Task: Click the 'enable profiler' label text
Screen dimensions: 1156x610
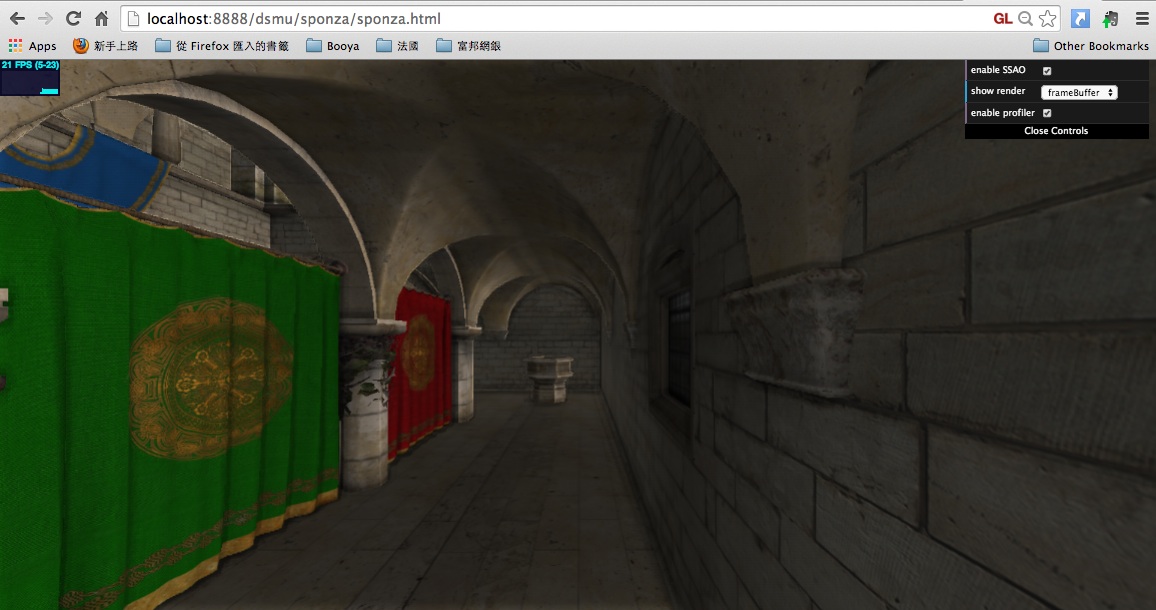Action: pos(1003,113)
